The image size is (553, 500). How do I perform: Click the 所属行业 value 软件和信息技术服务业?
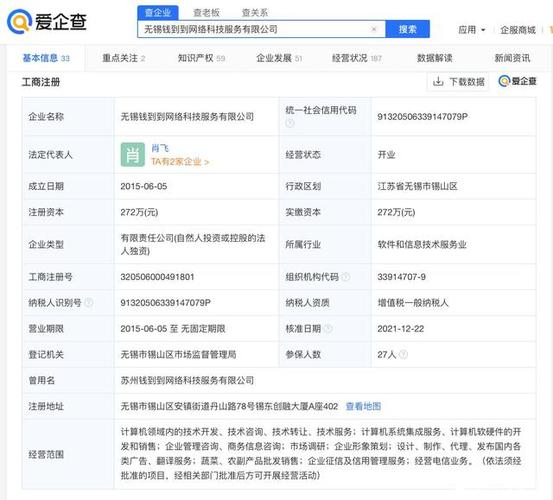pyautogui.click(x=422, y=244)
